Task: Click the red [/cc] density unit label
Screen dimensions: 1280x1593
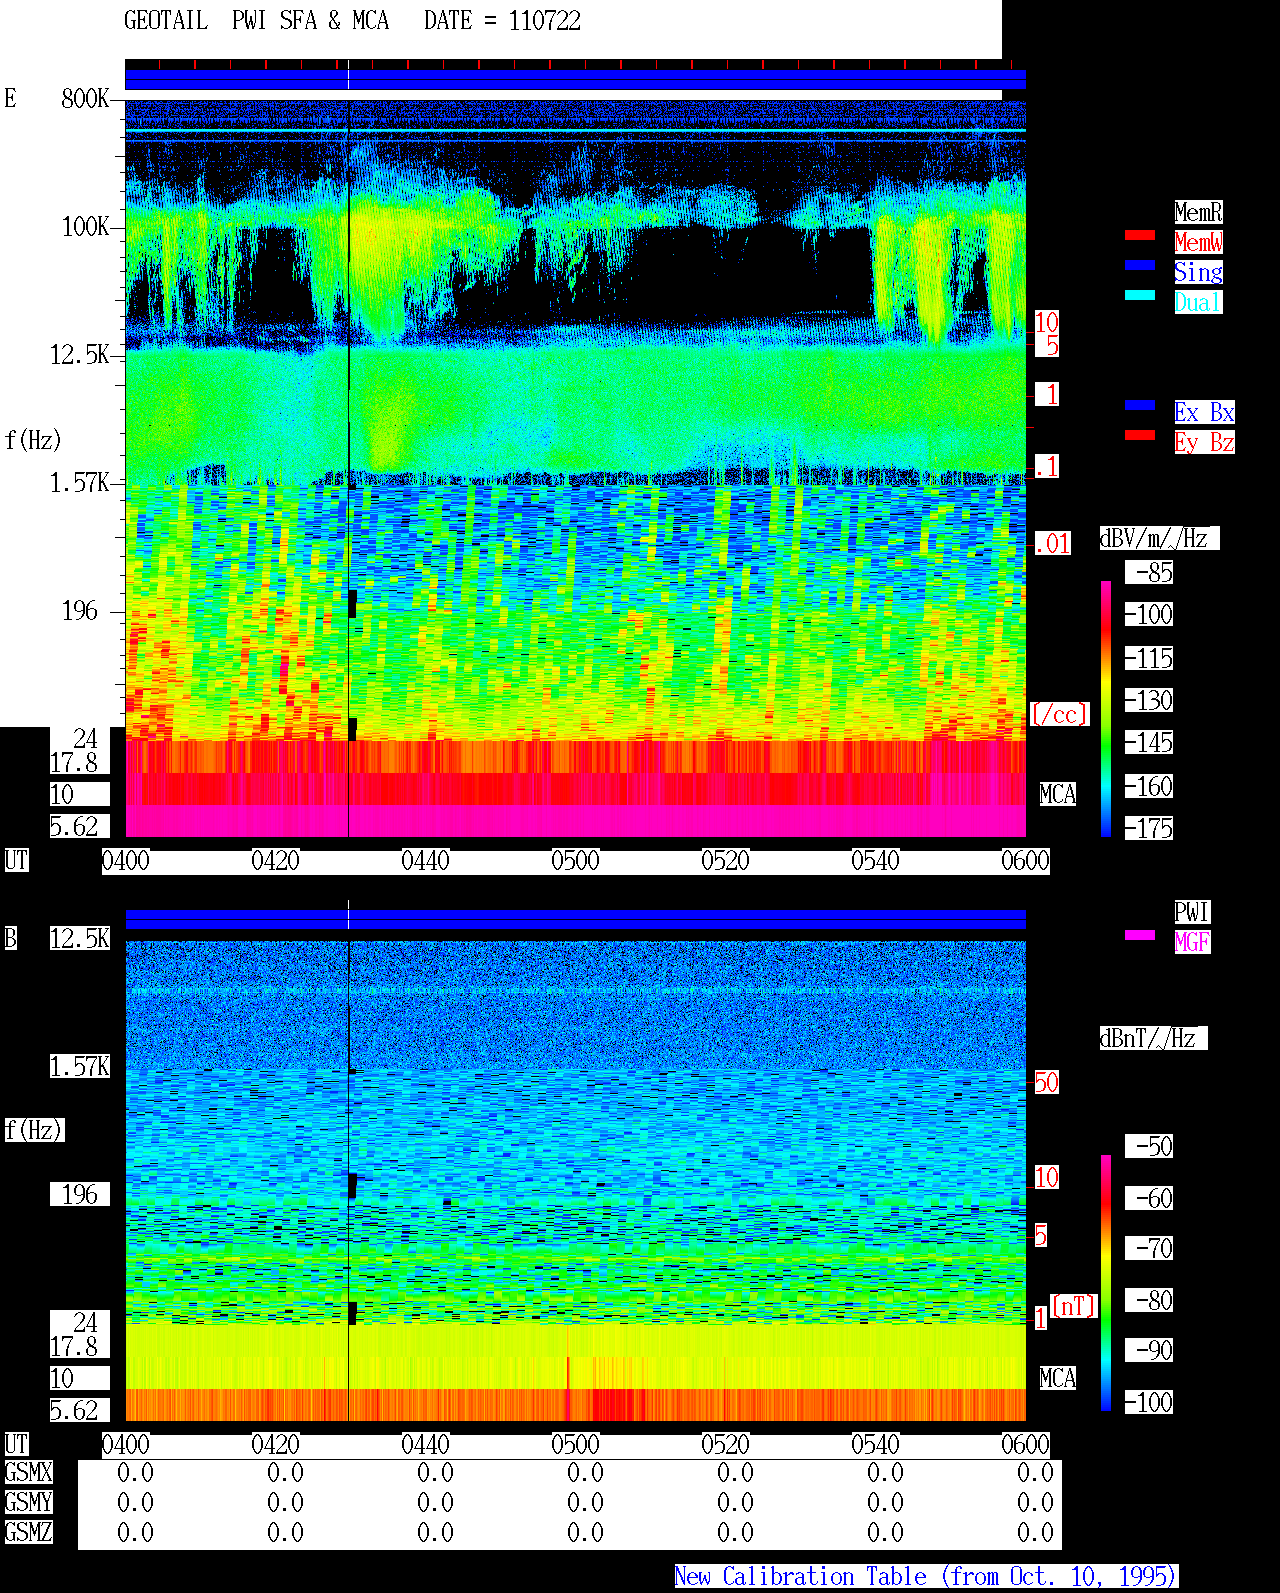Action: pos(1059,714)
